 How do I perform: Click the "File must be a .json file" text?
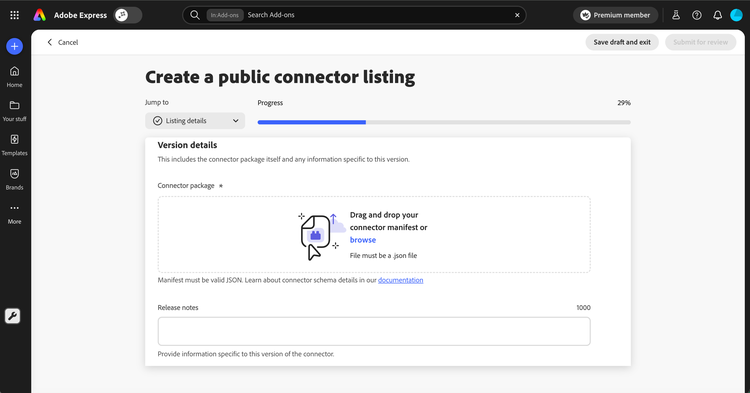coord(383,256)
